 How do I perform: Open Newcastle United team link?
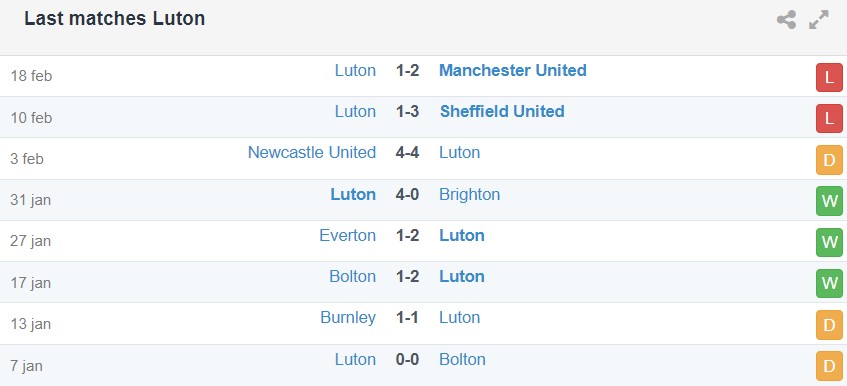pyautogui.click(x=312, y=152)
